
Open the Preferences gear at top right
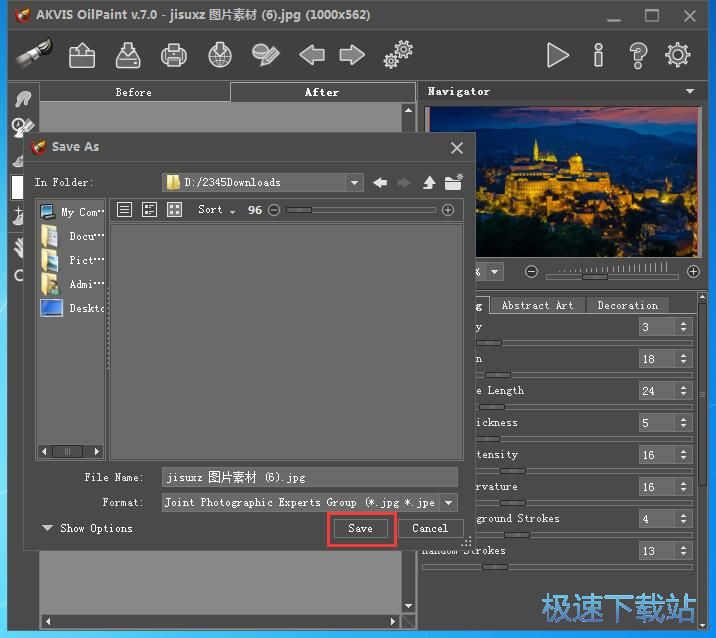(678, 55)
